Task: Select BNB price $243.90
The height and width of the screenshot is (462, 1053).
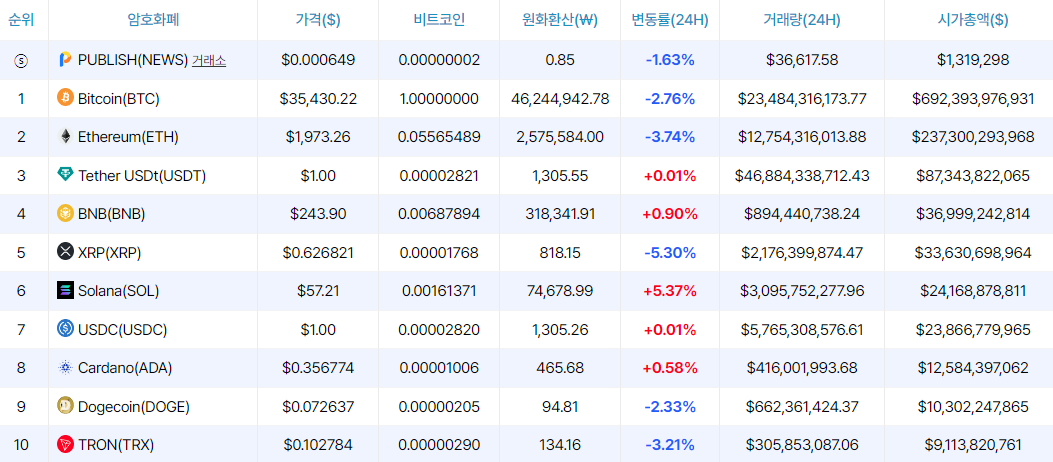Action: coord(318,214)
